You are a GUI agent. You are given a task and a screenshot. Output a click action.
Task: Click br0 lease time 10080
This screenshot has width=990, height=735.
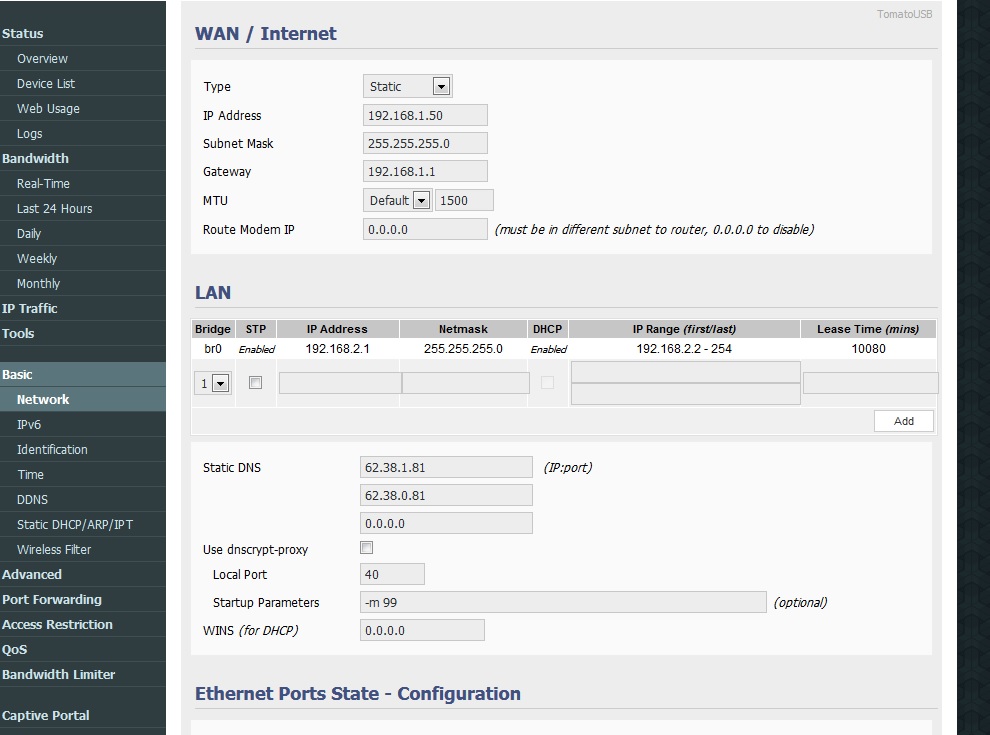point(868,349)
